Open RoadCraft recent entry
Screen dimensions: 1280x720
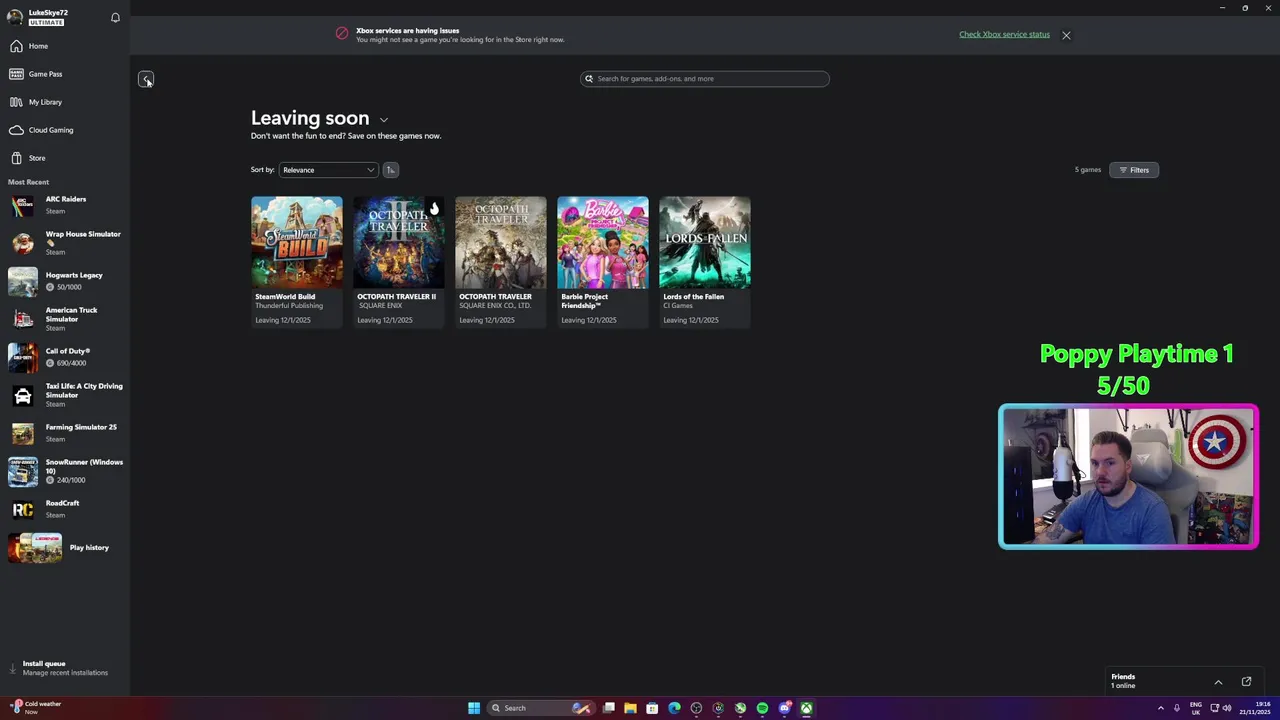click(65, 509)
